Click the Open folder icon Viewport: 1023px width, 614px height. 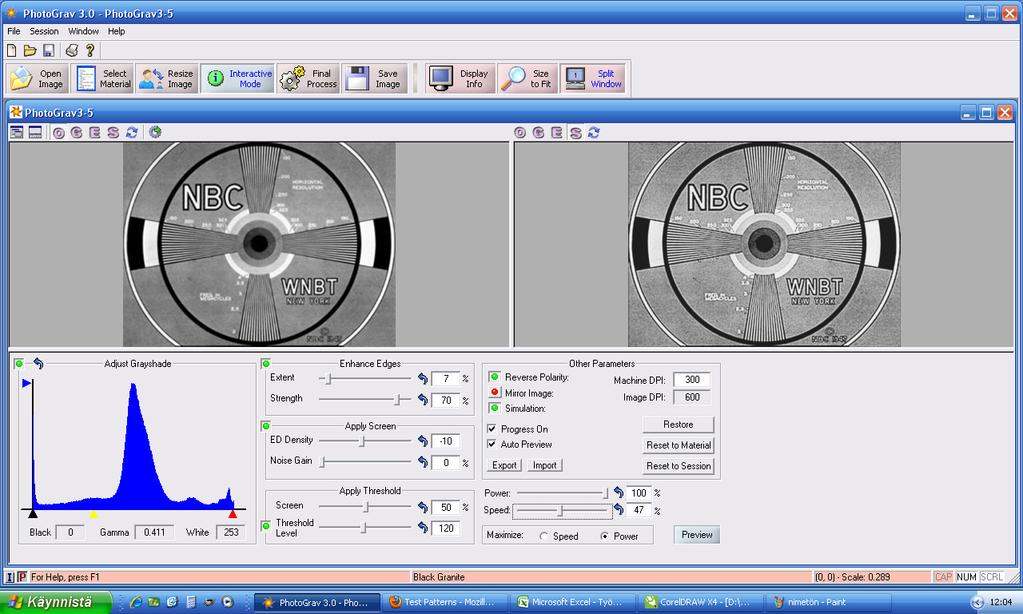pyautogui.click(x=30, y=50)
